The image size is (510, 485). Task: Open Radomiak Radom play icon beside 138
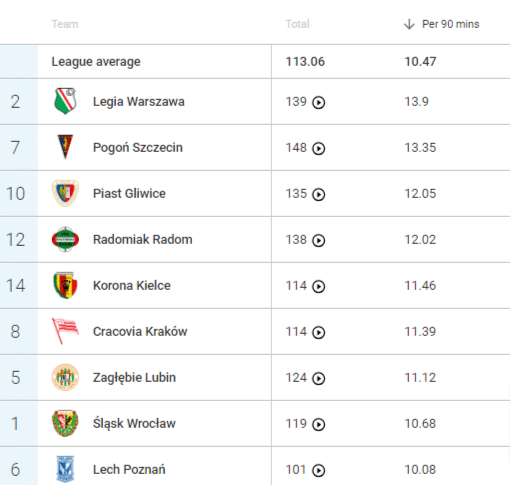tap(318, 240)
